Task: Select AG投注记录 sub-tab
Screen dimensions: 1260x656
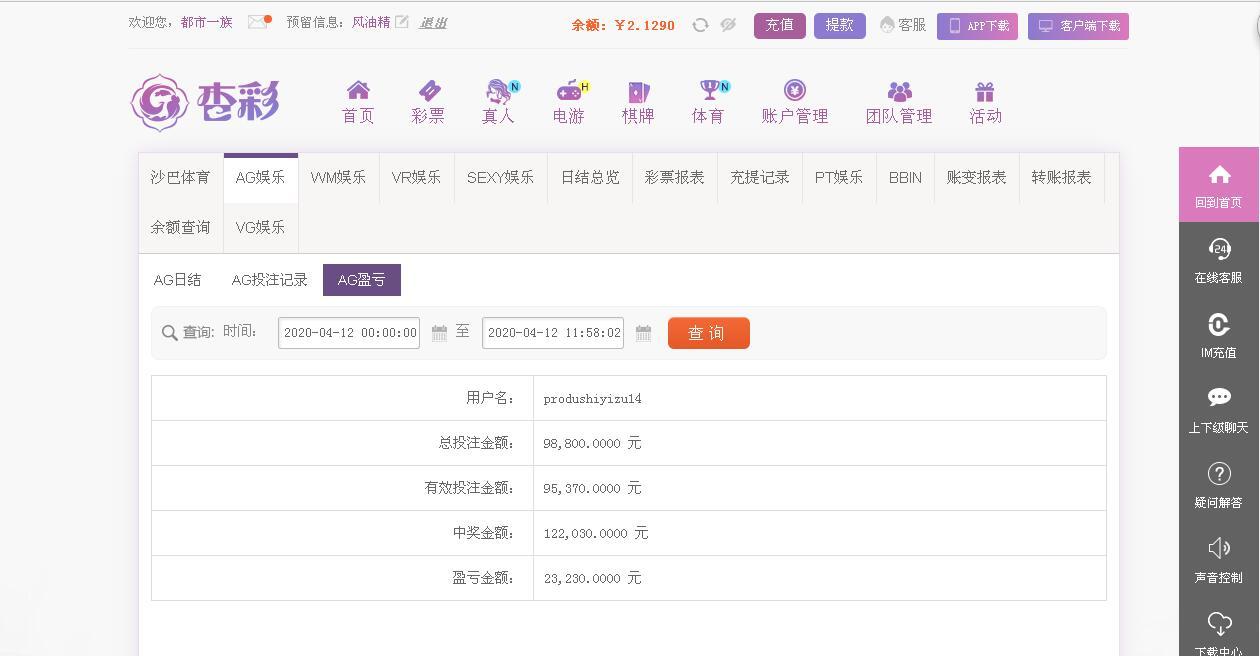Action: click(x=270, y=280)
